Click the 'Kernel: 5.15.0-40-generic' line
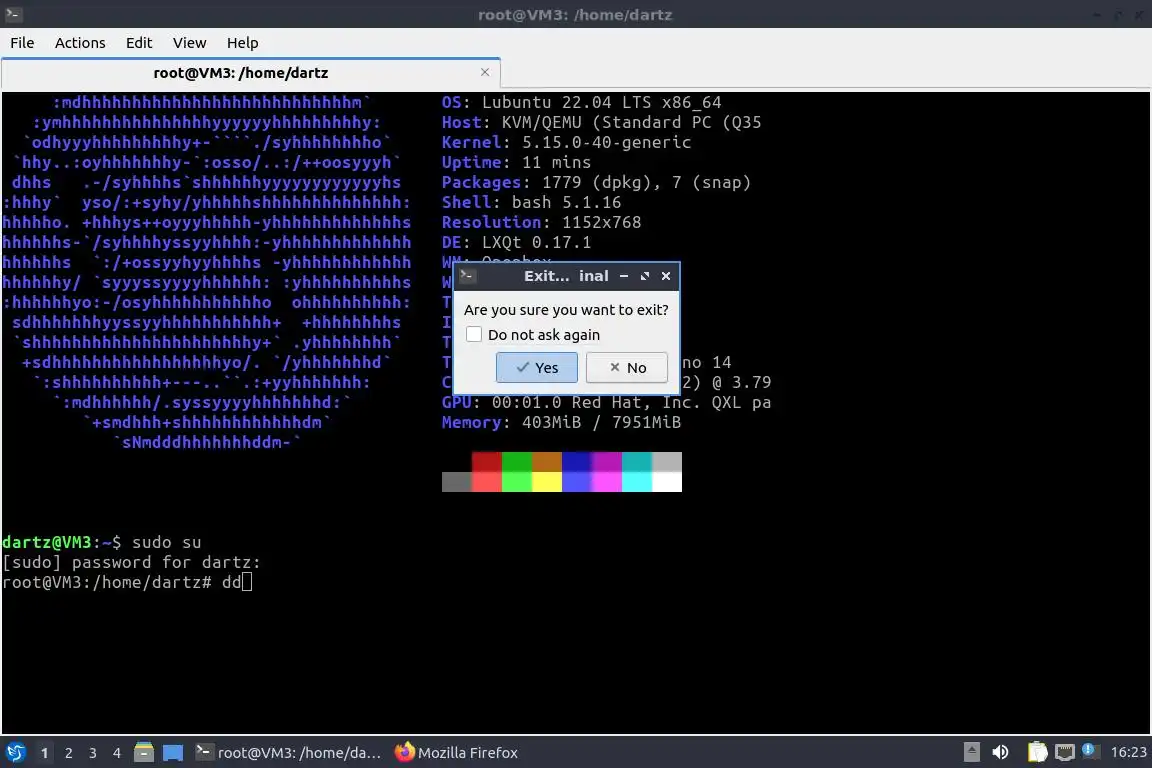The height and width of the screenshot is (768, 1152). point(566,142)
